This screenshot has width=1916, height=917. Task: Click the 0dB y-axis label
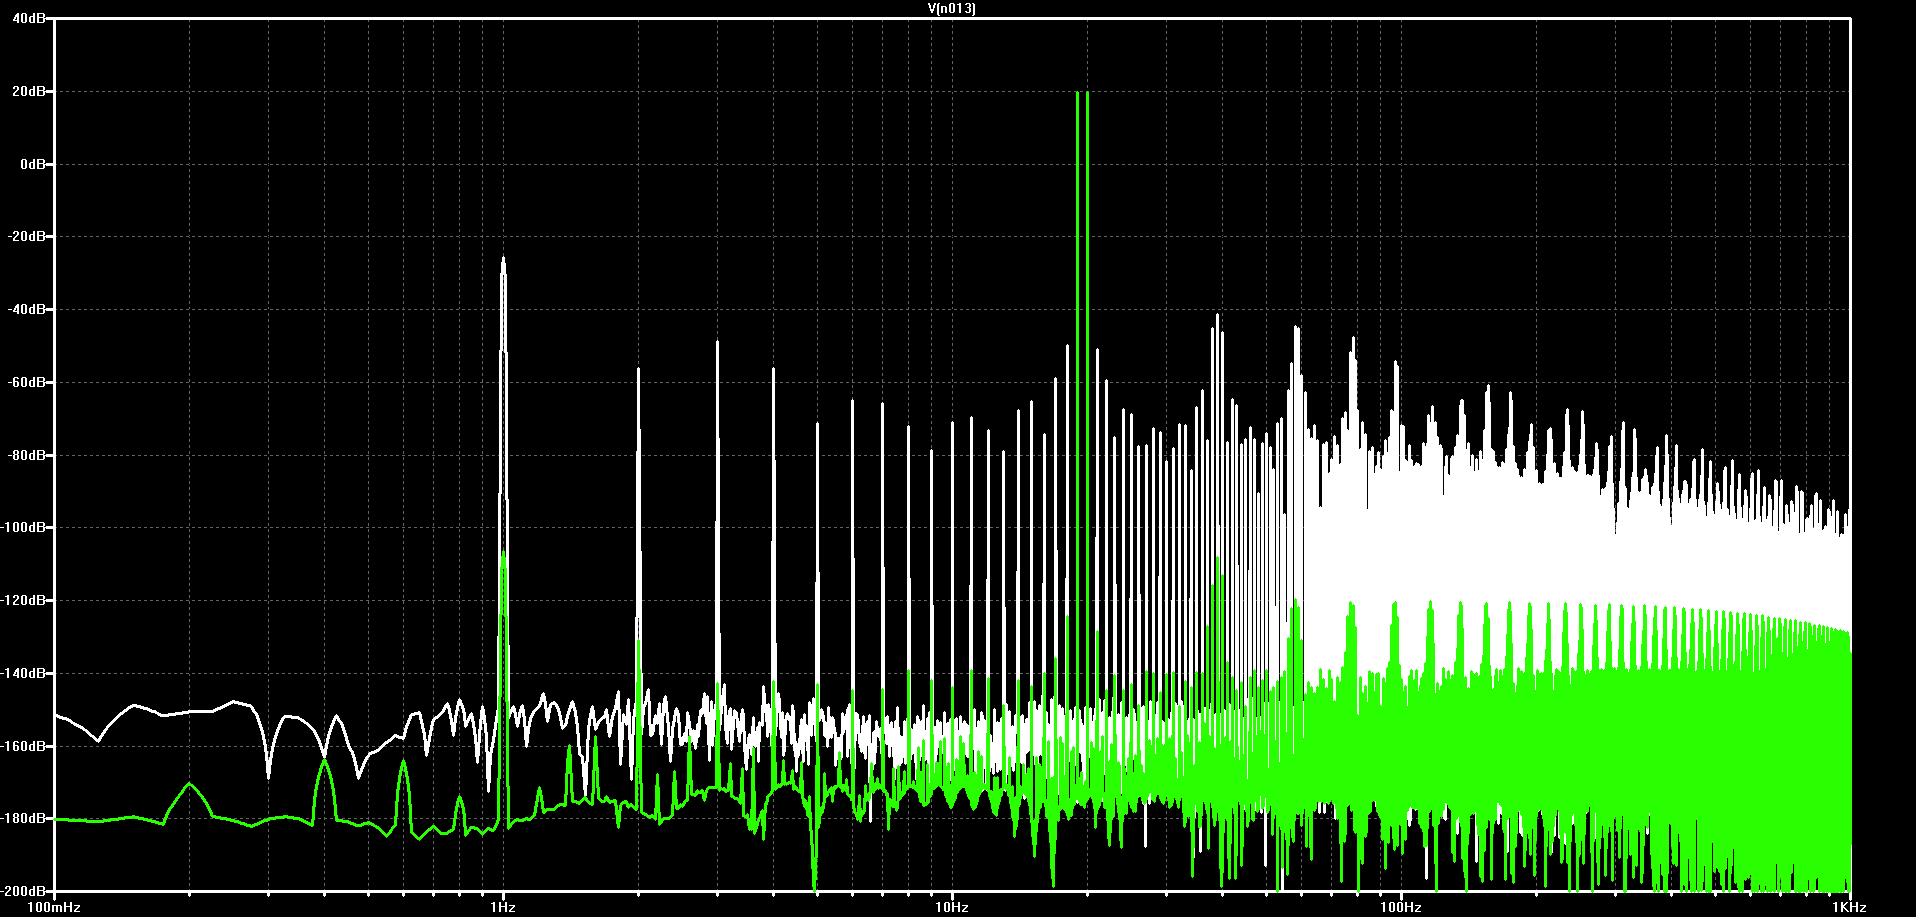pos(33,164)
